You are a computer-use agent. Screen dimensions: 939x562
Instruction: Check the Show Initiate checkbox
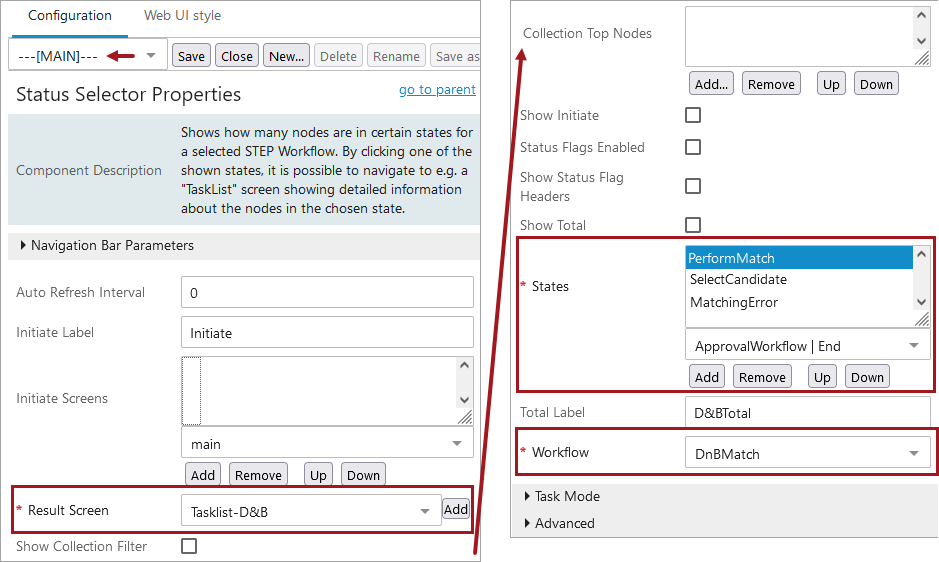[693, 115]
